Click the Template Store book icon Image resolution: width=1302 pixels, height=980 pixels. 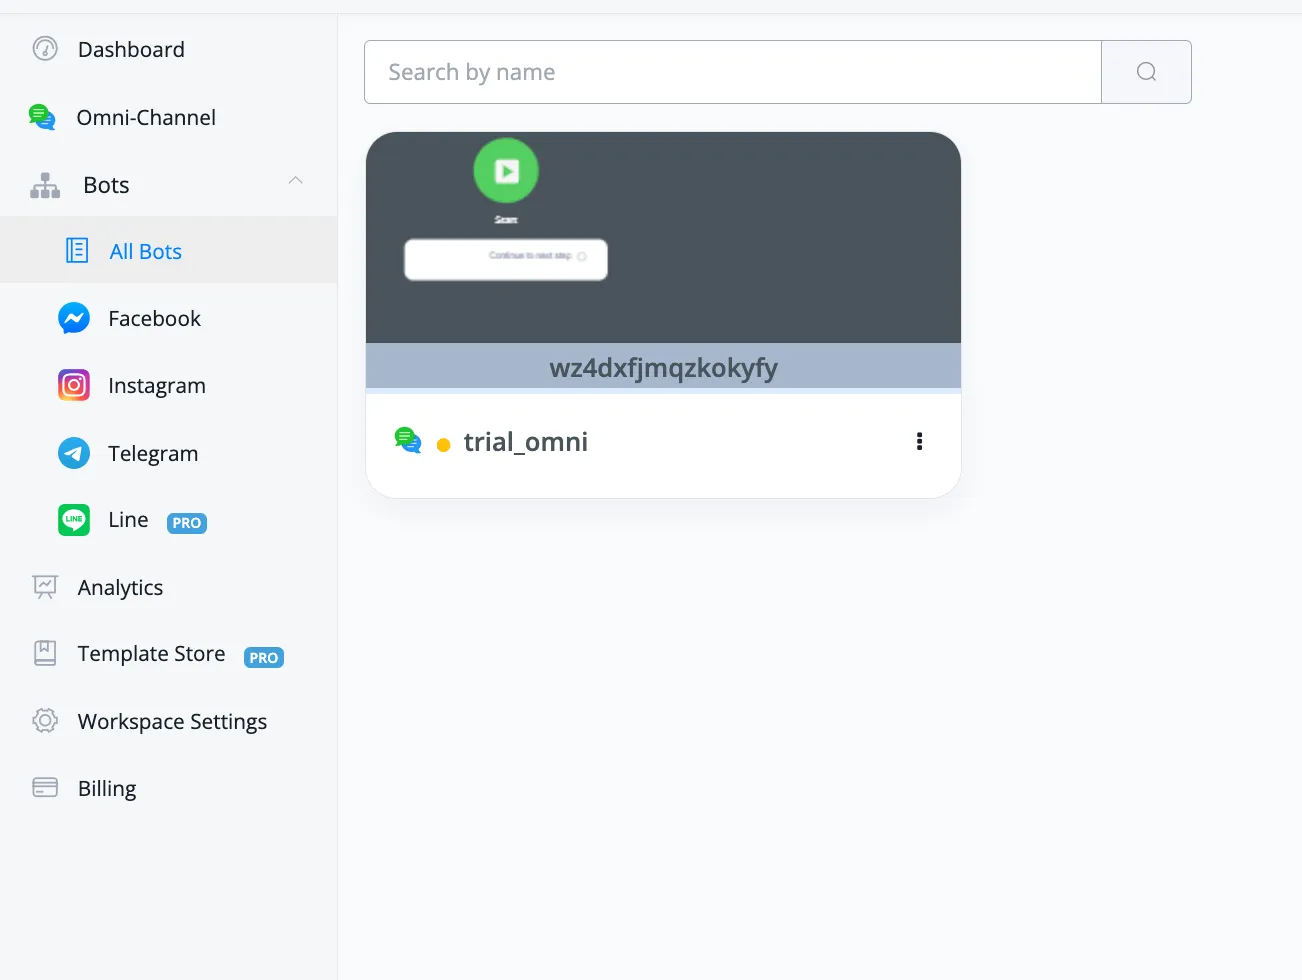click(x=45, y=653)
